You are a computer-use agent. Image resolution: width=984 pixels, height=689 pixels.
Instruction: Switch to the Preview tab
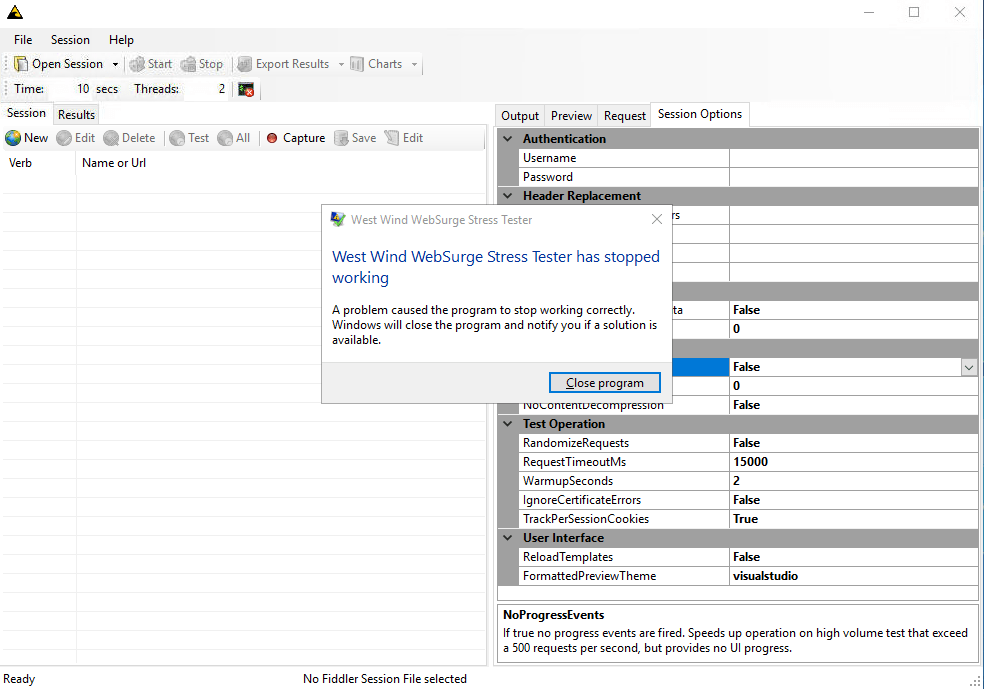point(571,115)
